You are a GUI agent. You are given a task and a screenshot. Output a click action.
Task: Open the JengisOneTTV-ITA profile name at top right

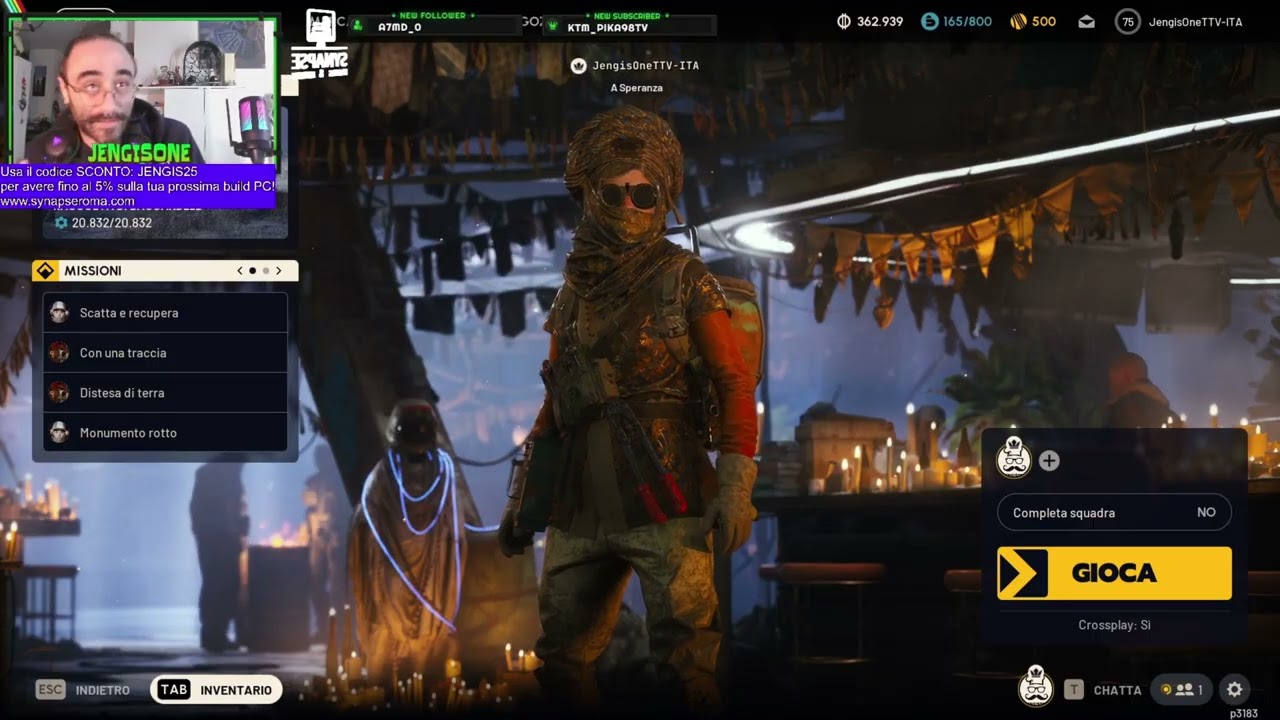click(x=1195, y=21)
